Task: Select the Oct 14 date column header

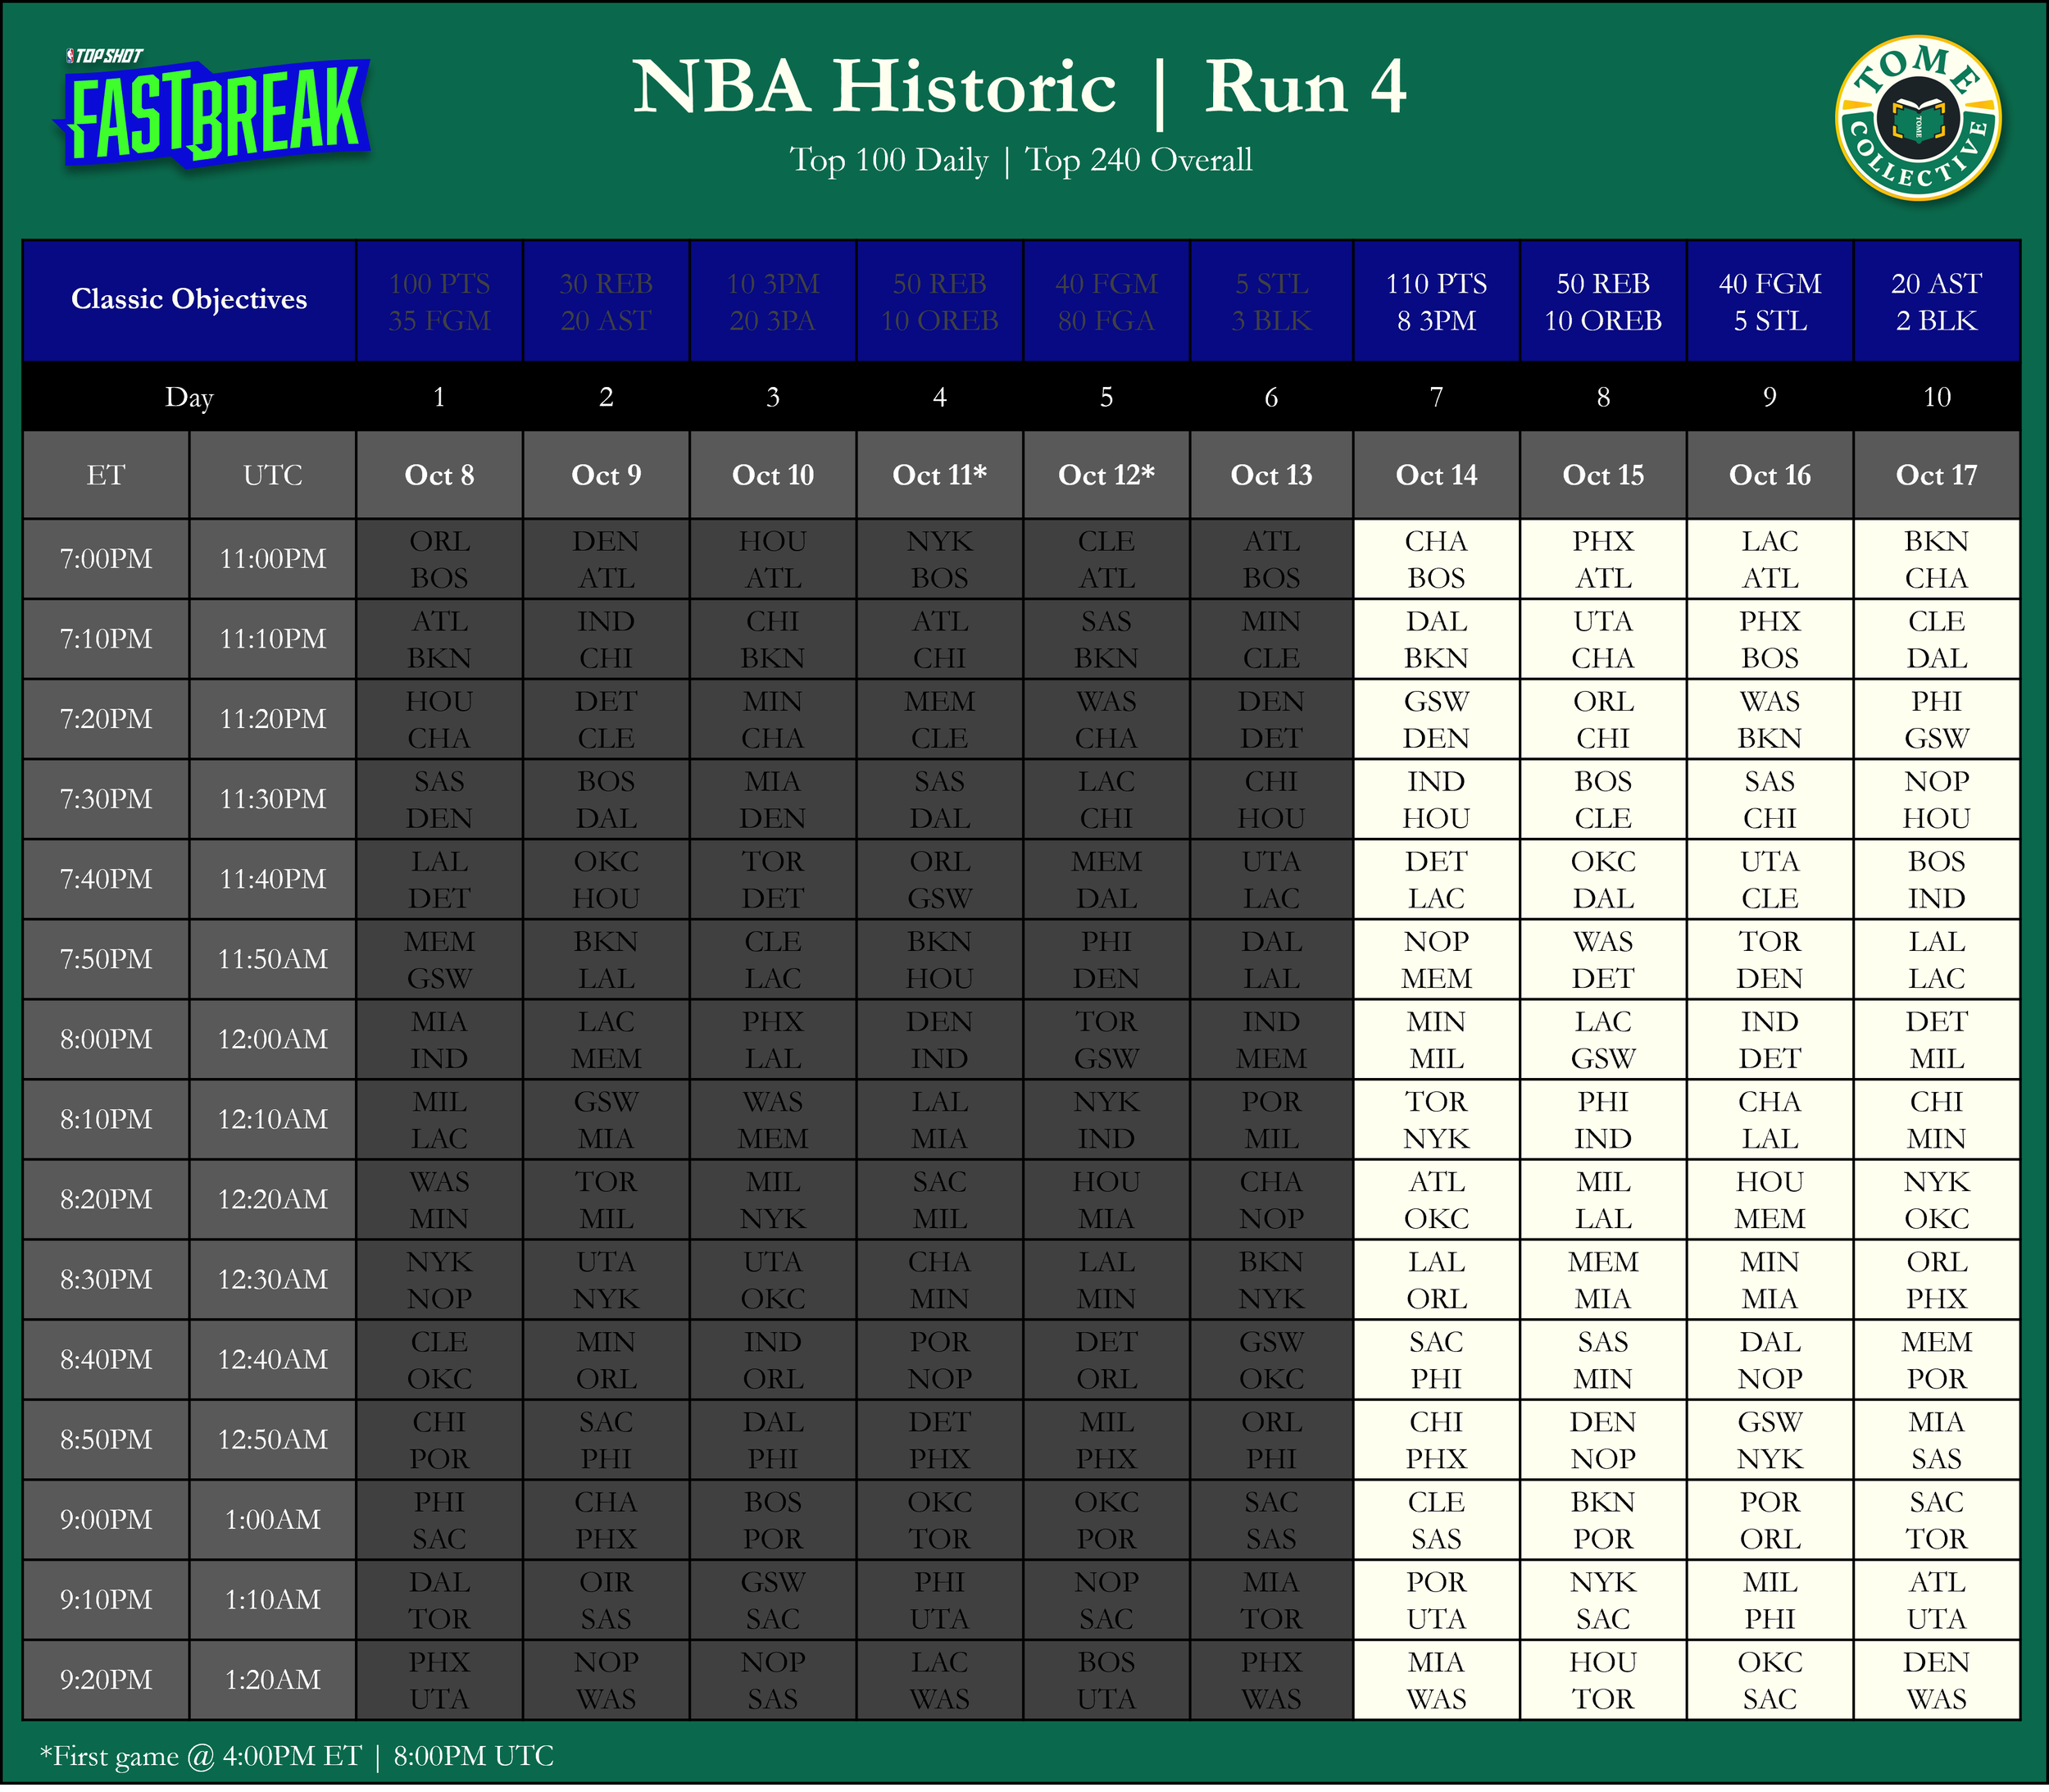Action: tap(1436, 475)
